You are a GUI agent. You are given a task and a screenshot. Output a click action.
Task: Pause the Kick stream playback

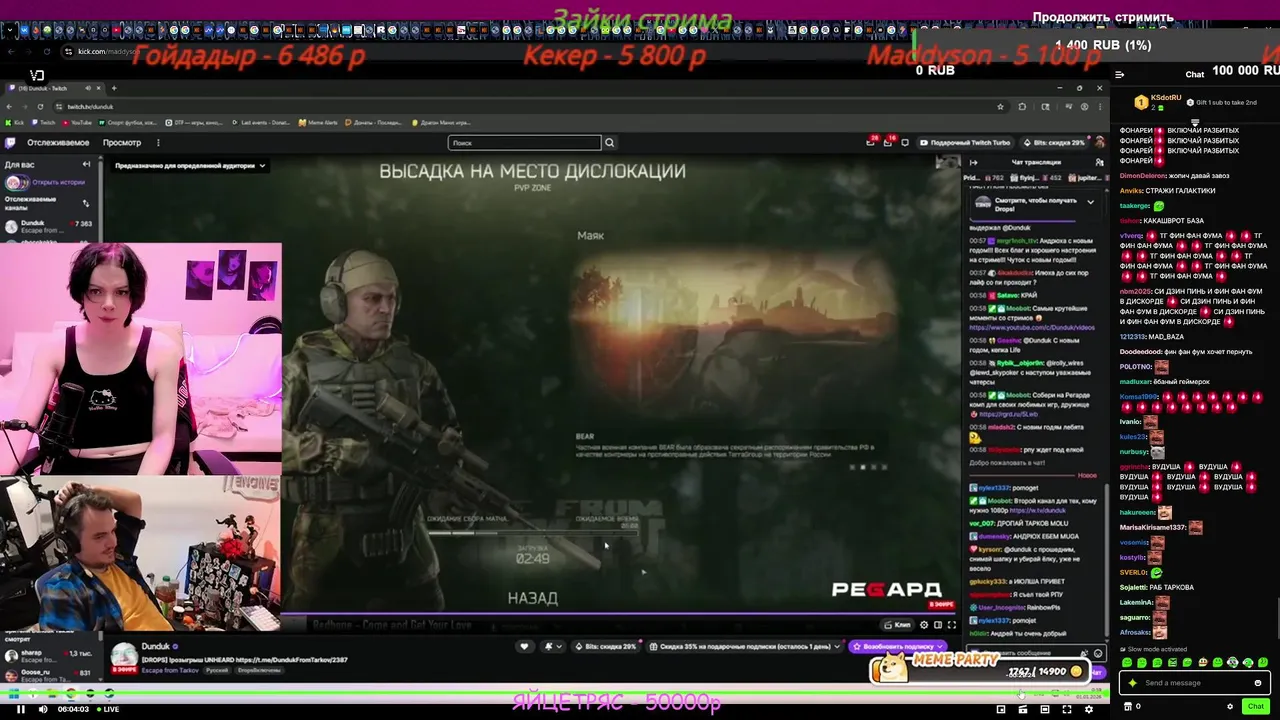20,709
